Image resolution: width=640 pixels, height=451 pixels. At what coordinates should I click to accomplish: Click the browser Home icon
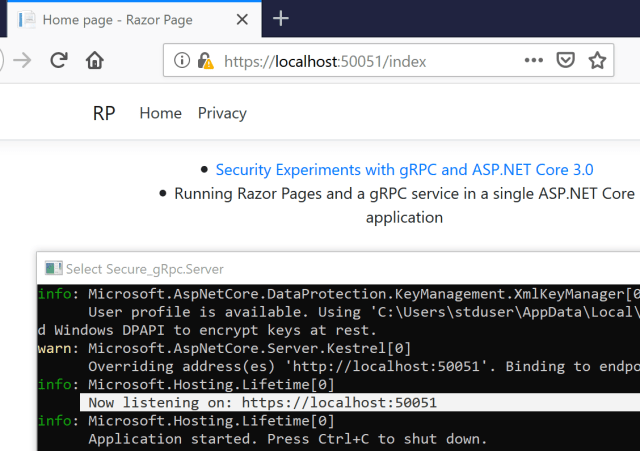tap(95, 60)
